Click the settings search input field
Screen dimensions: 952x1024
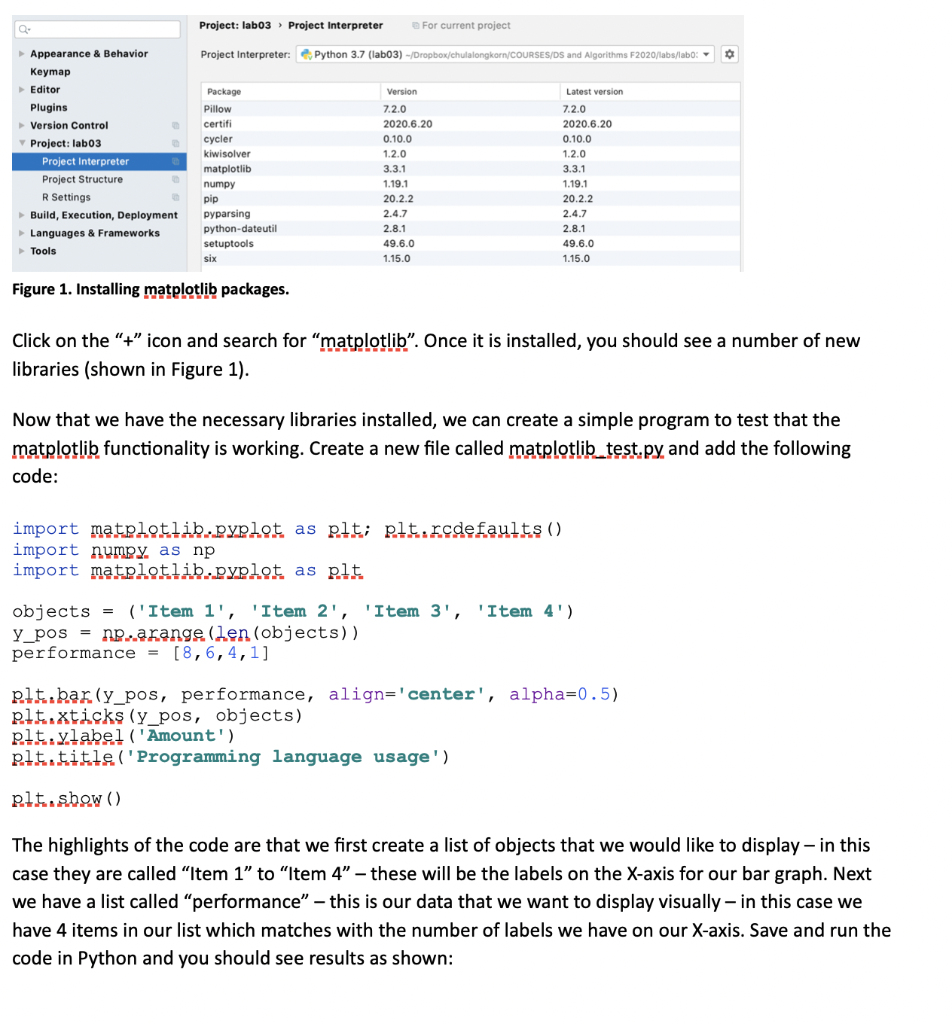tap(98, 29)
